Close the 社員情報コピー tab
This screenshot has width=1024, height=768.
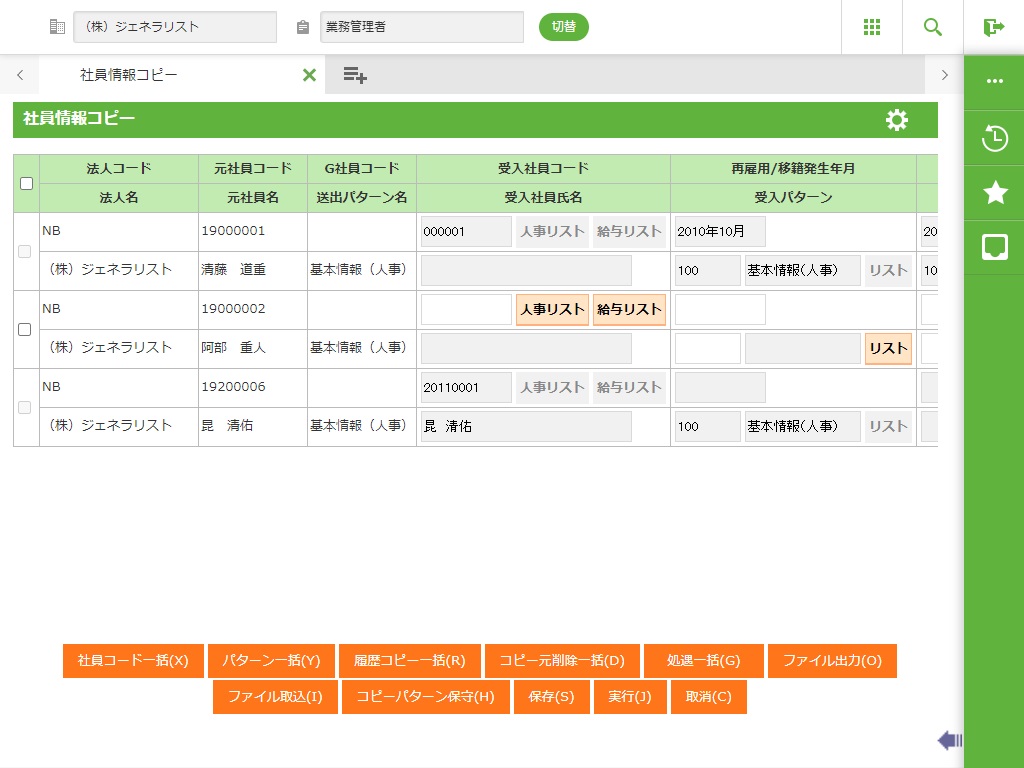[309, 75]
